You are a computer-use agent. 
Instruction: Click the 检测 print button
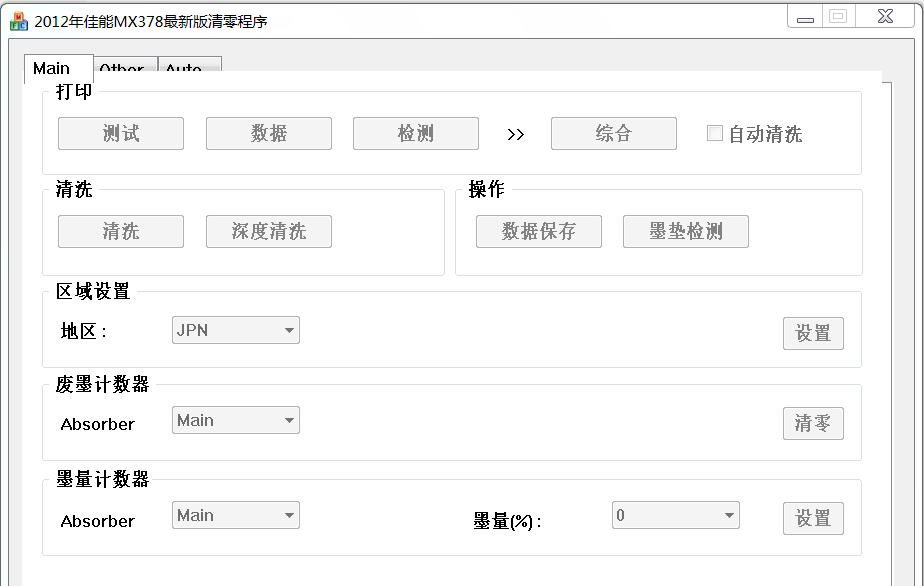[x=416, y=133]
